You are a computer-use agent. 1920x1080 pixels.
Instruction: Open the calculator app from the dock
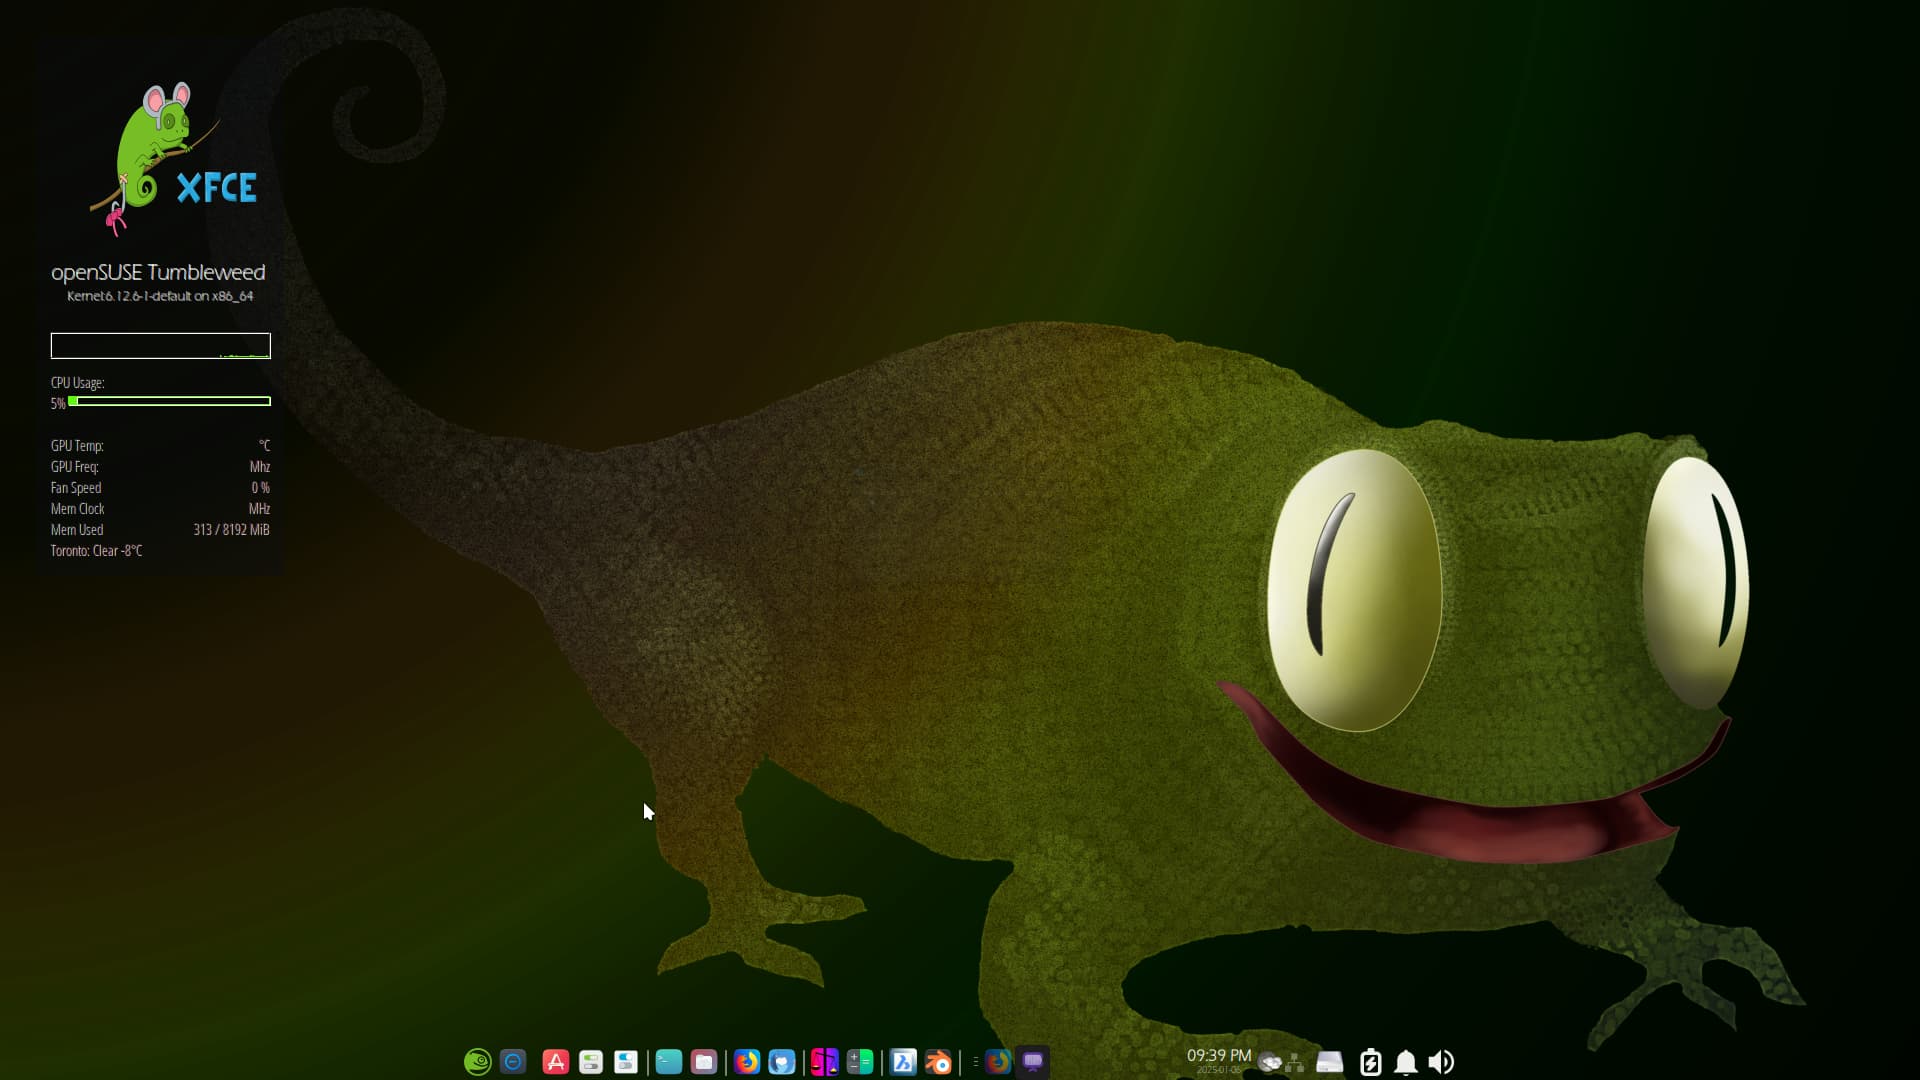tap(860, 1062)
